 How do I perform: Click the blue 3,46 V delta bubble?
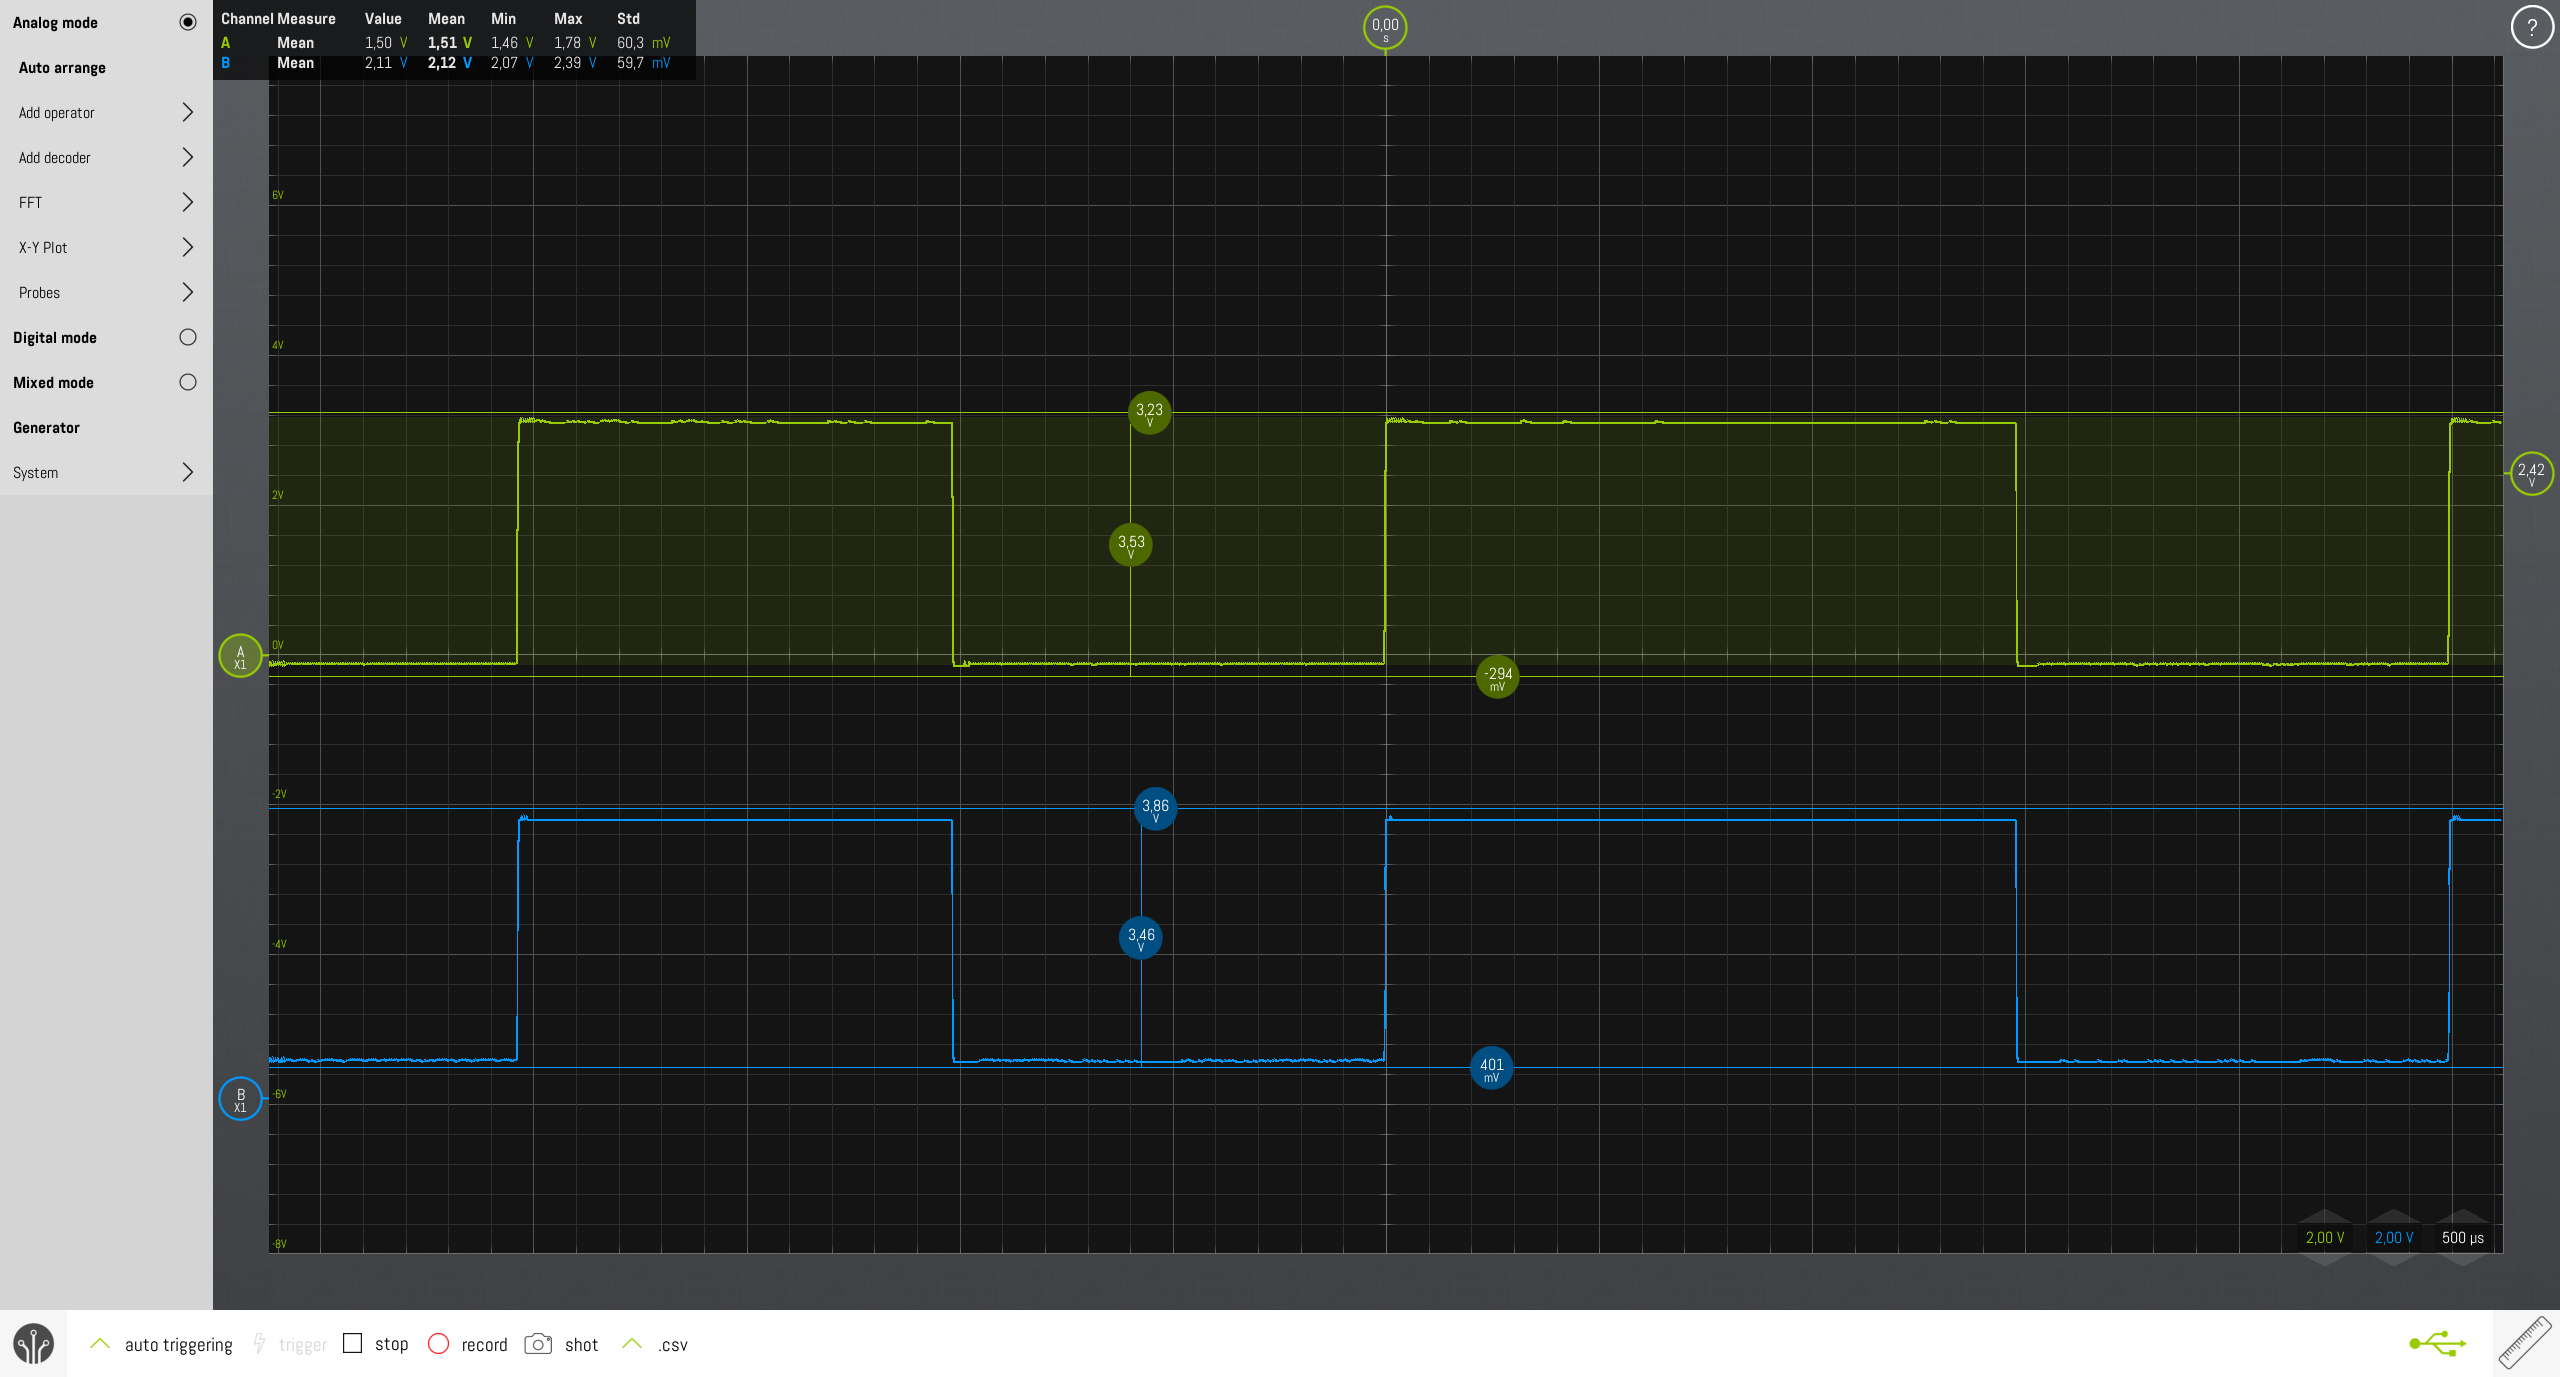[x=1141, y=938]
